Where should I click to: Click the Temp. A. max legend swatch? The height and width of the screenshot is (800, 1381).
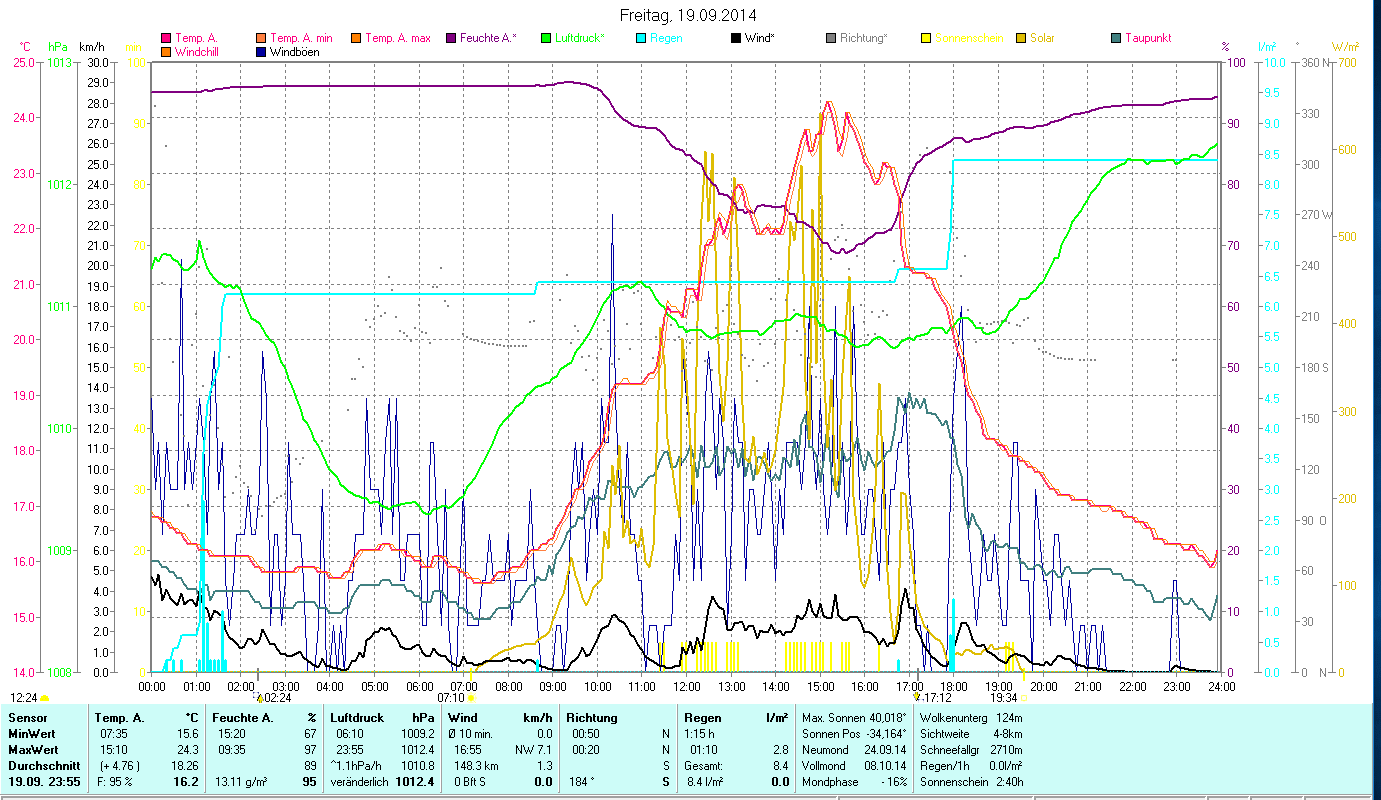(x=355, y=39)
